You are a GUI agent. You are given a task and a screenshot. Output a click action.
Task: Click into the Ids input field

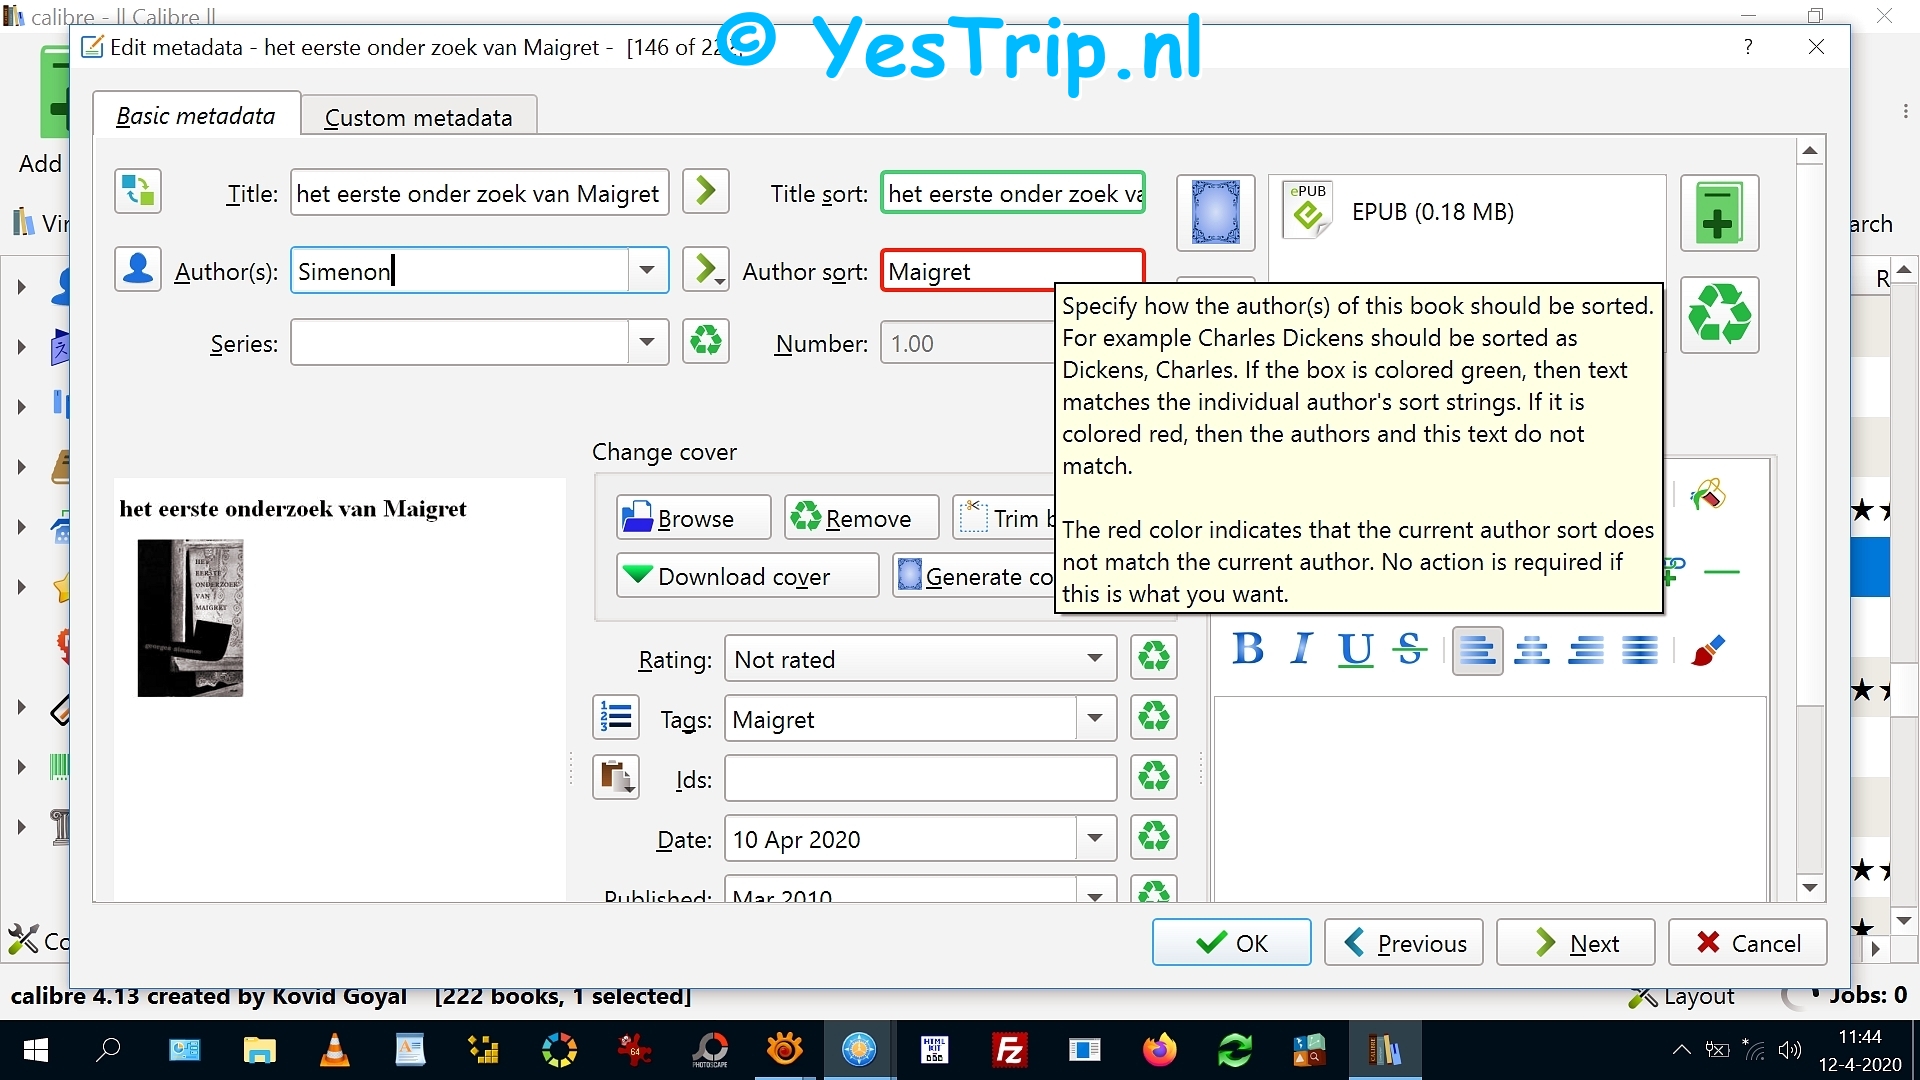[x=919, y=778]
